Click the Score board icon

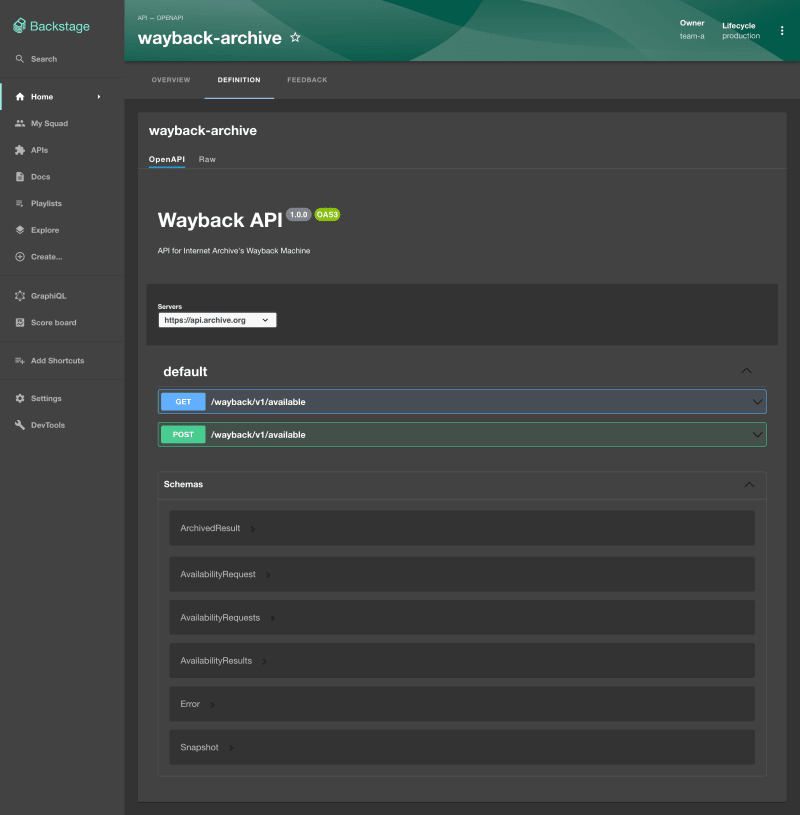coord(20,322)
